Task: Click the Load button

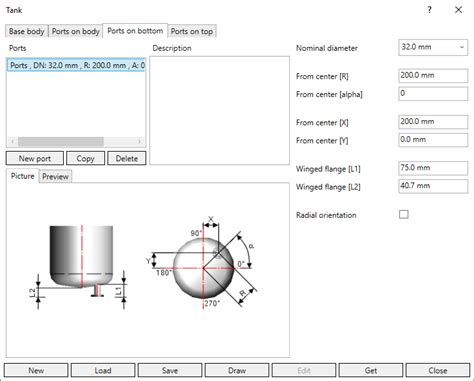Action: (x=103, y=370)
